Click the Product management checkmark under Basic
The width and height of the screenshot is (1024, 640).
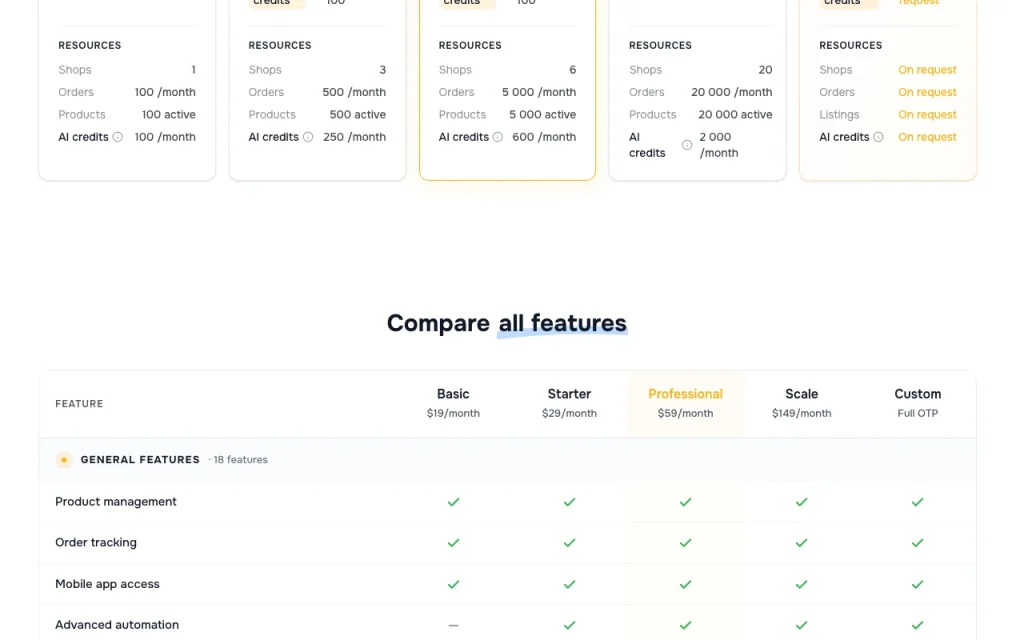(453, 502)
